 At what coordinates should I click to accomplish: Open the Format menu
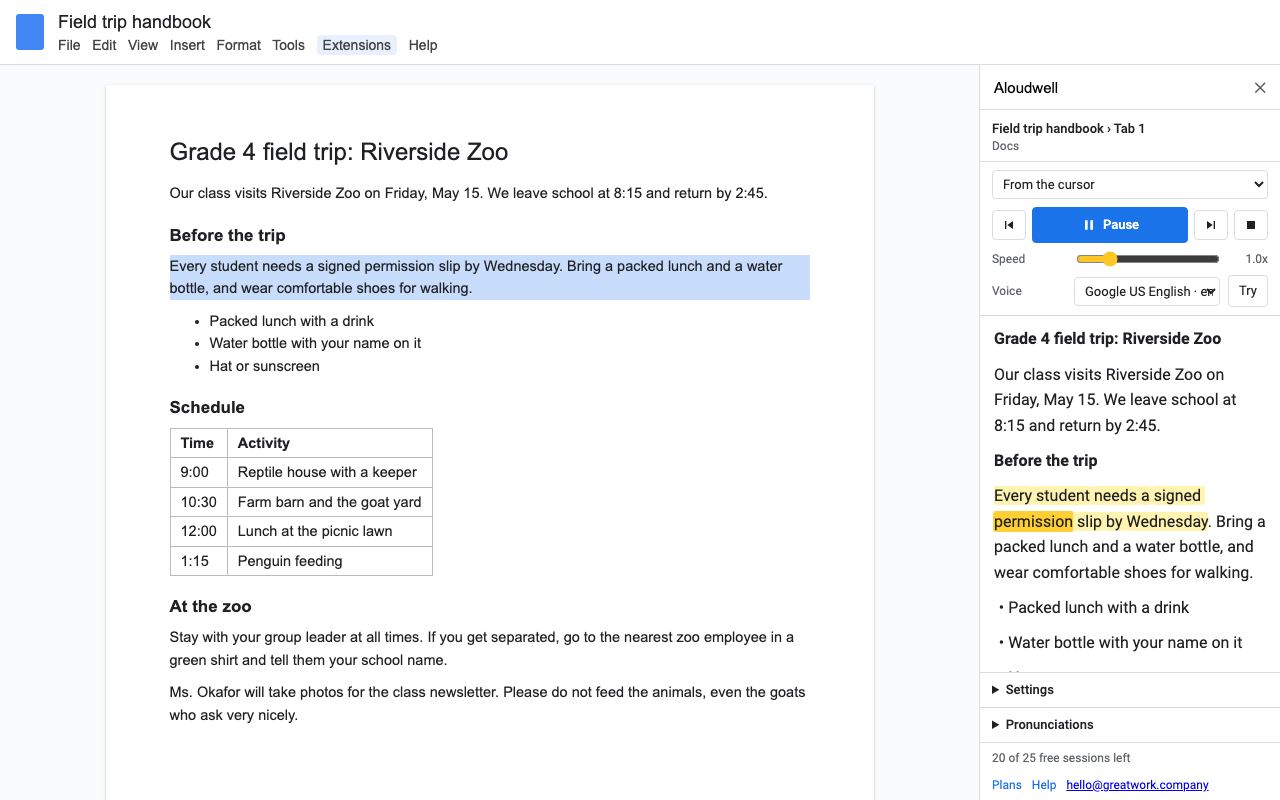pyautogui.click(x=238, y=45)
